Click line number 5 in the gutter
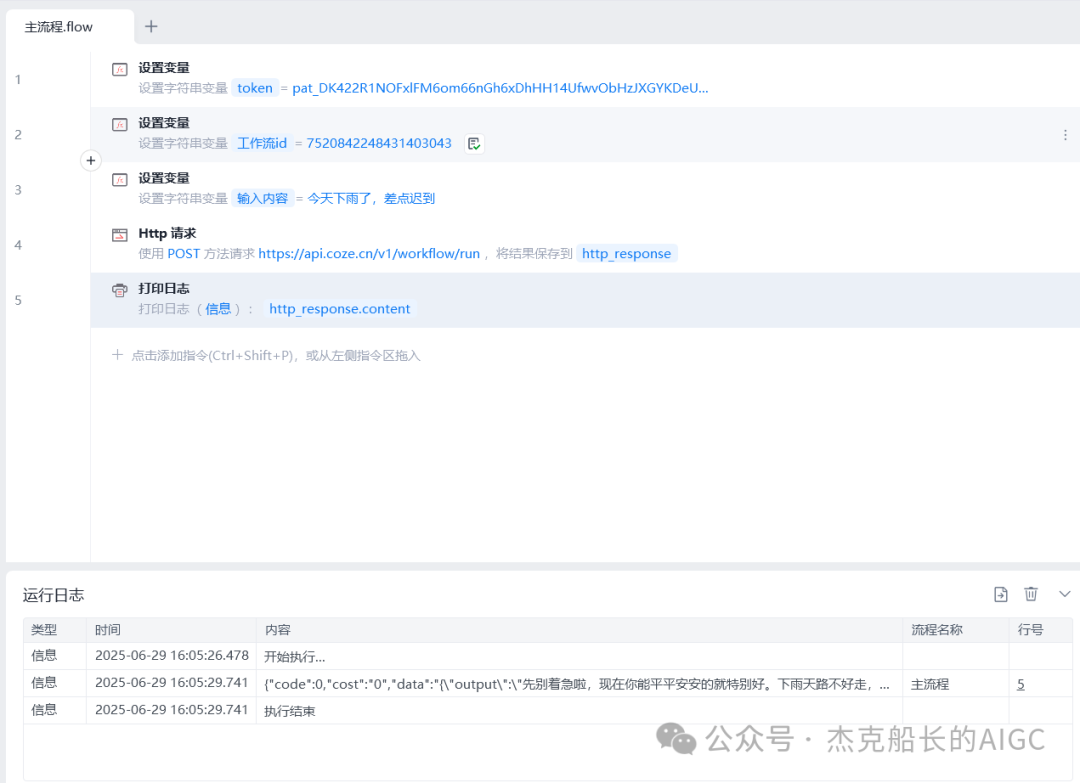The image size is (1080, 783). coord(18,300)
